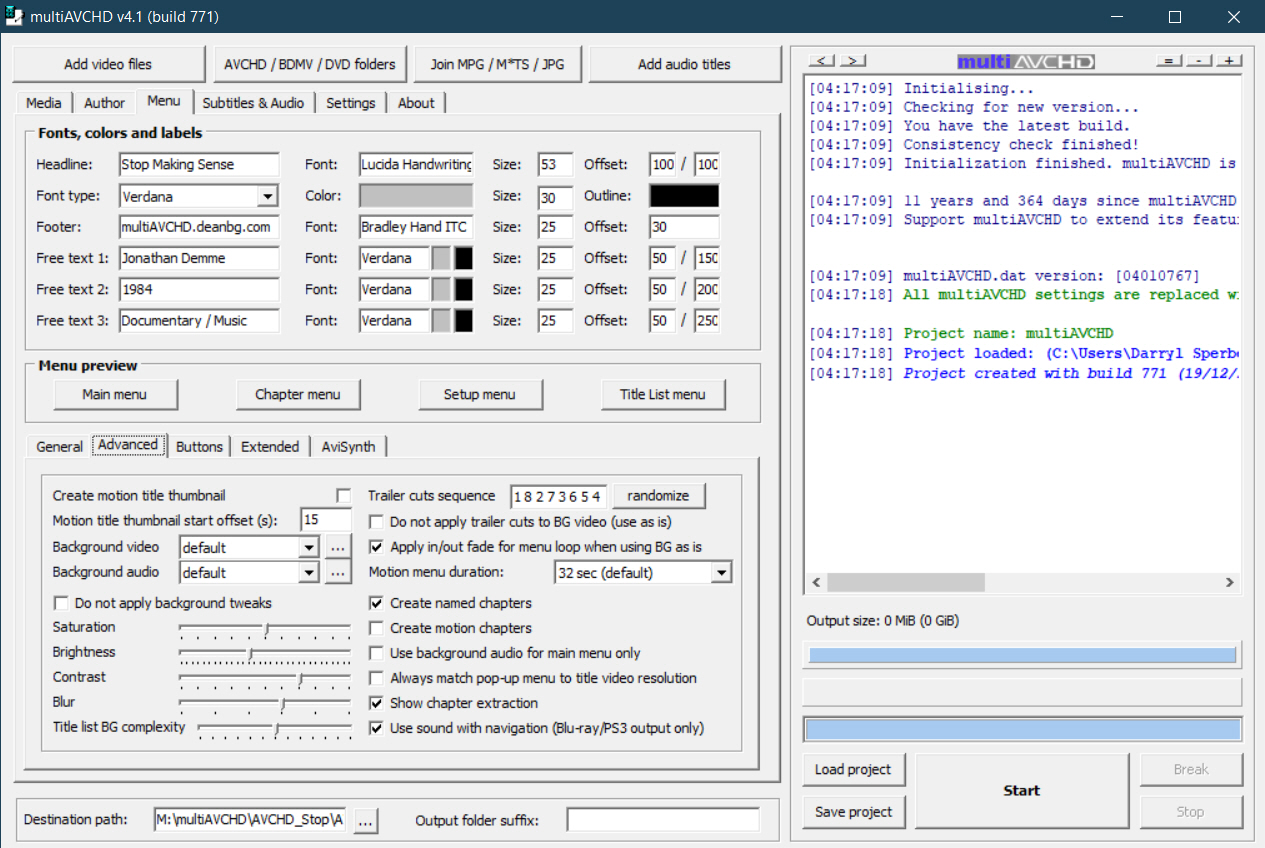Click the Start button
This screenshot has height=848, width=1265.
pos(1022,791)
